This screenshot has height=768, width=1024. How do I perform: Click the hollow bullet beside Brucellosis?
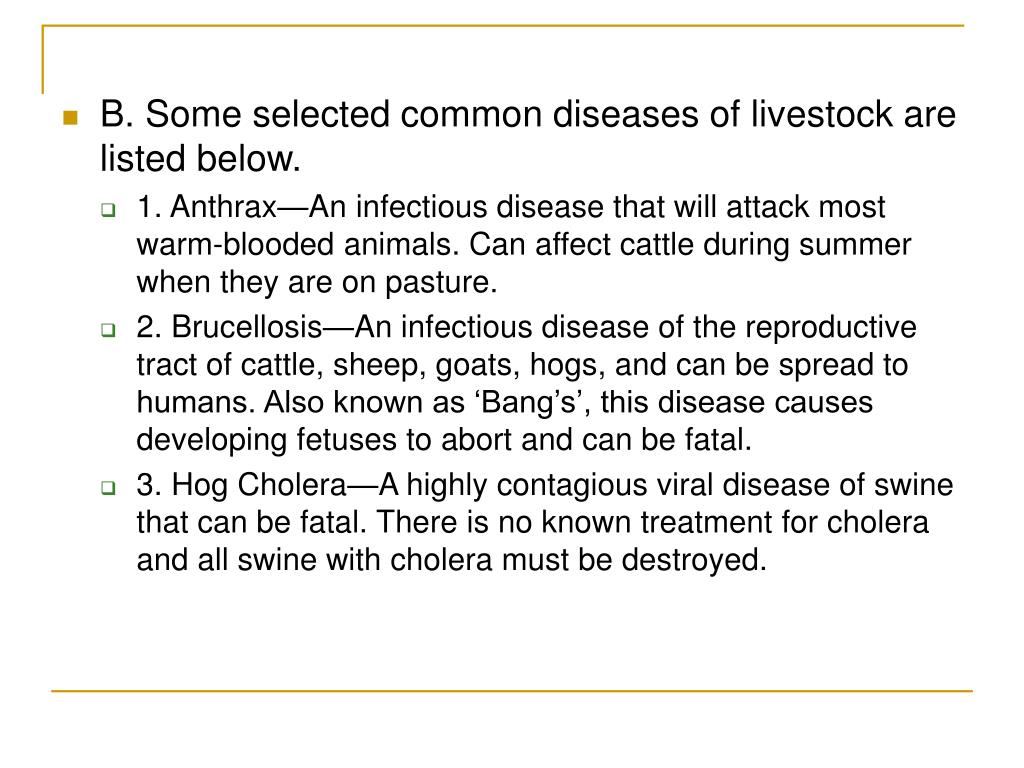108,330
